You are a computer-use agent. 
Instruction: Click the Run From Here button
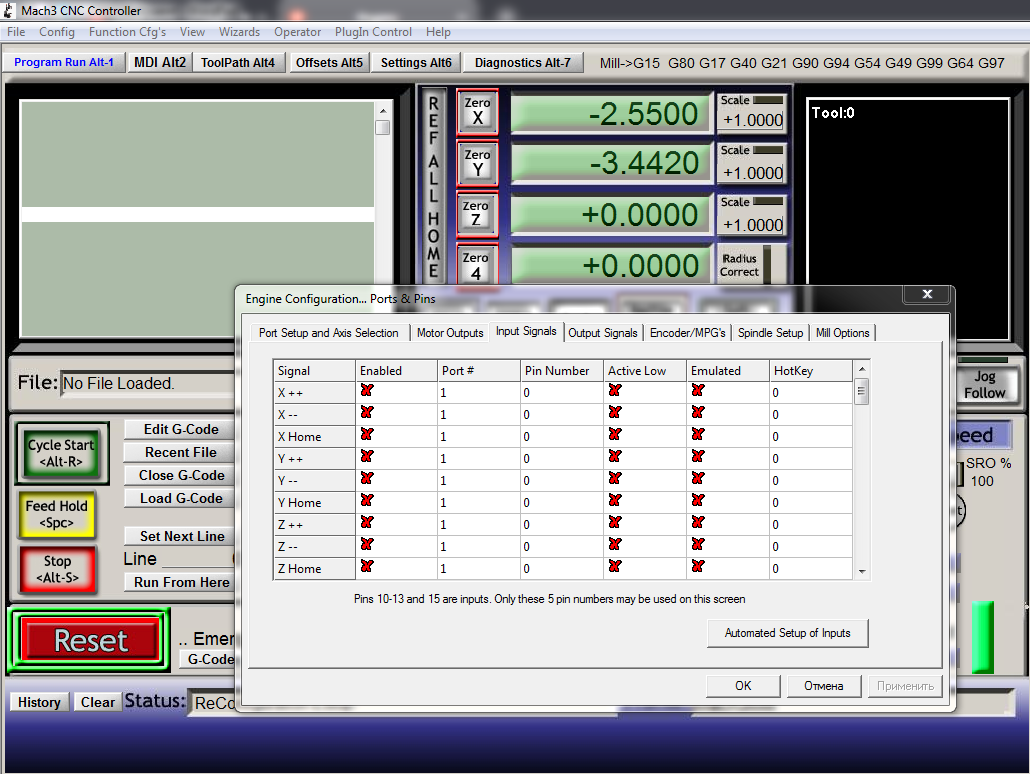(181, 582)
